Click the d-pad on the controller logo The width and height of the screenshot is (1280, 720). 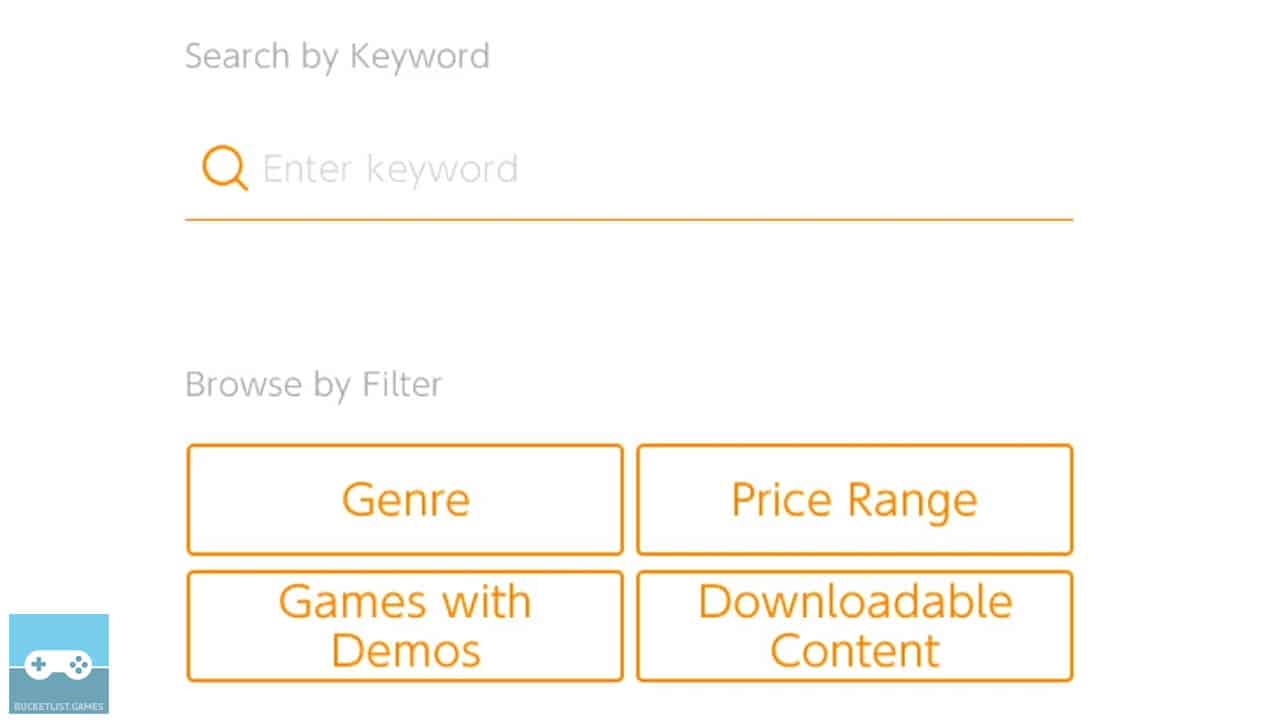(x=40, y=664)
